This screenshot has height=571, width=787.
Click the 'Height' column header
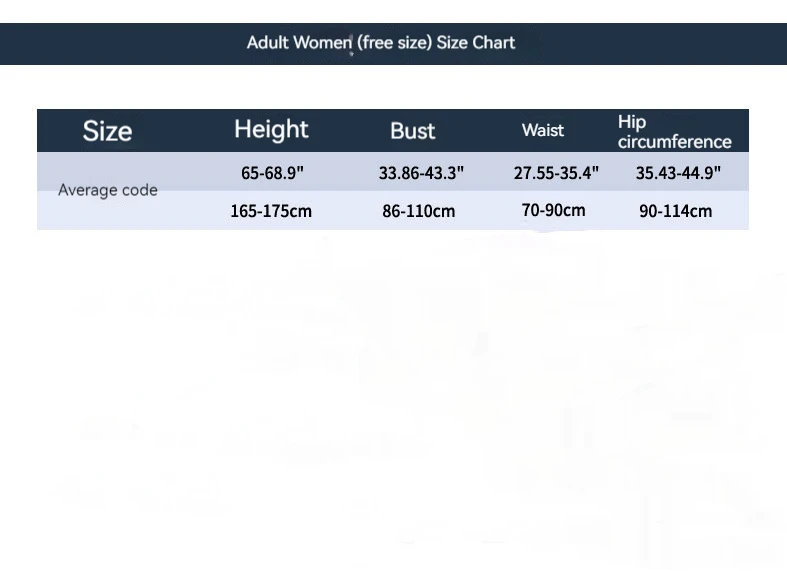tap(271, 129)
